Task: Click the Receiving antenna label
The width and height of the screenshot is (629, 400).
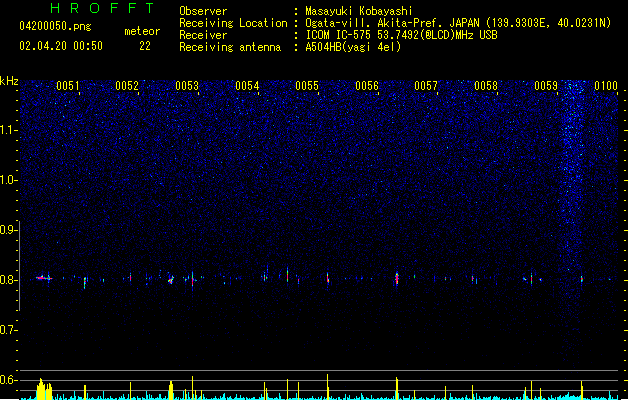Action: 230,47
